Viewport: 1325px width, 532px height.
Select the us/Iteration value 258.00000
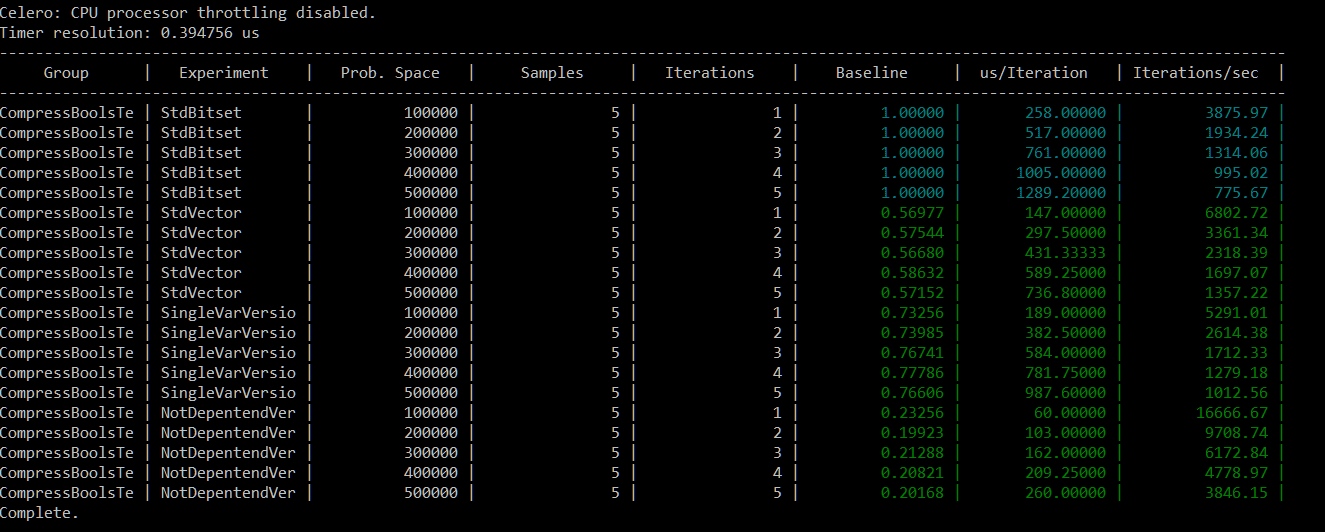coord(1066,113)
